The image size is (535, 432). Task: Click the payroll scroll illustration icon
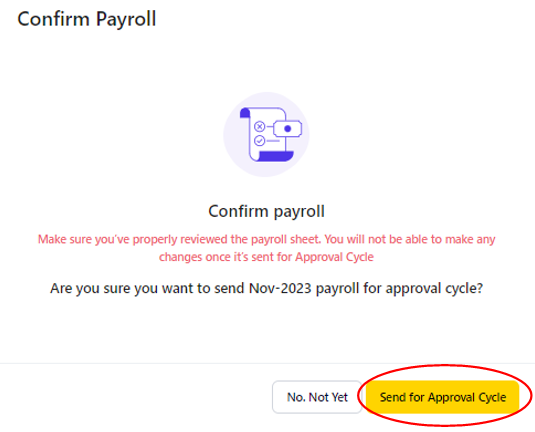click(x=270, y=134)
